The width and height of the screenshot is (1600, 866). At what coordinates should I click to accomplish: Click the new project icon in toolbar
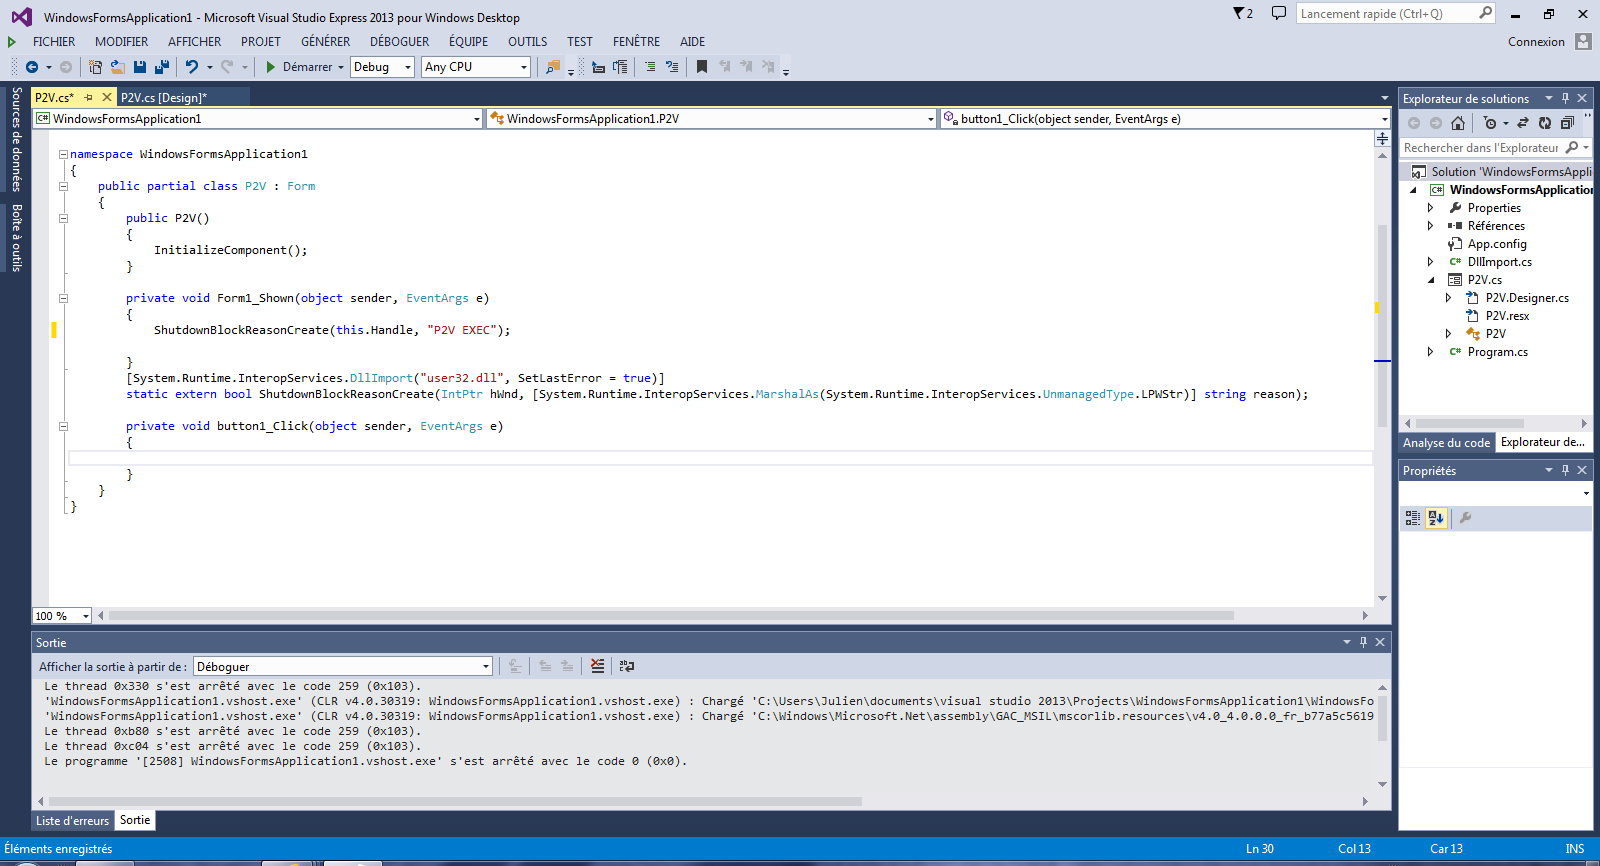(95, 67)
